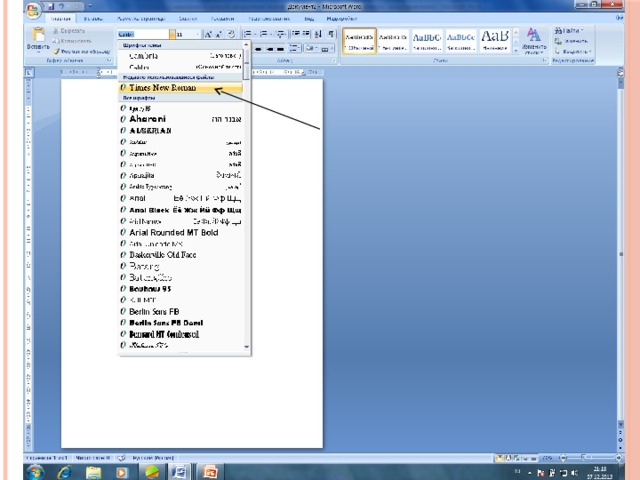Open the Выделить select menu
Screen dimensions: 640x480
[573, 52]
